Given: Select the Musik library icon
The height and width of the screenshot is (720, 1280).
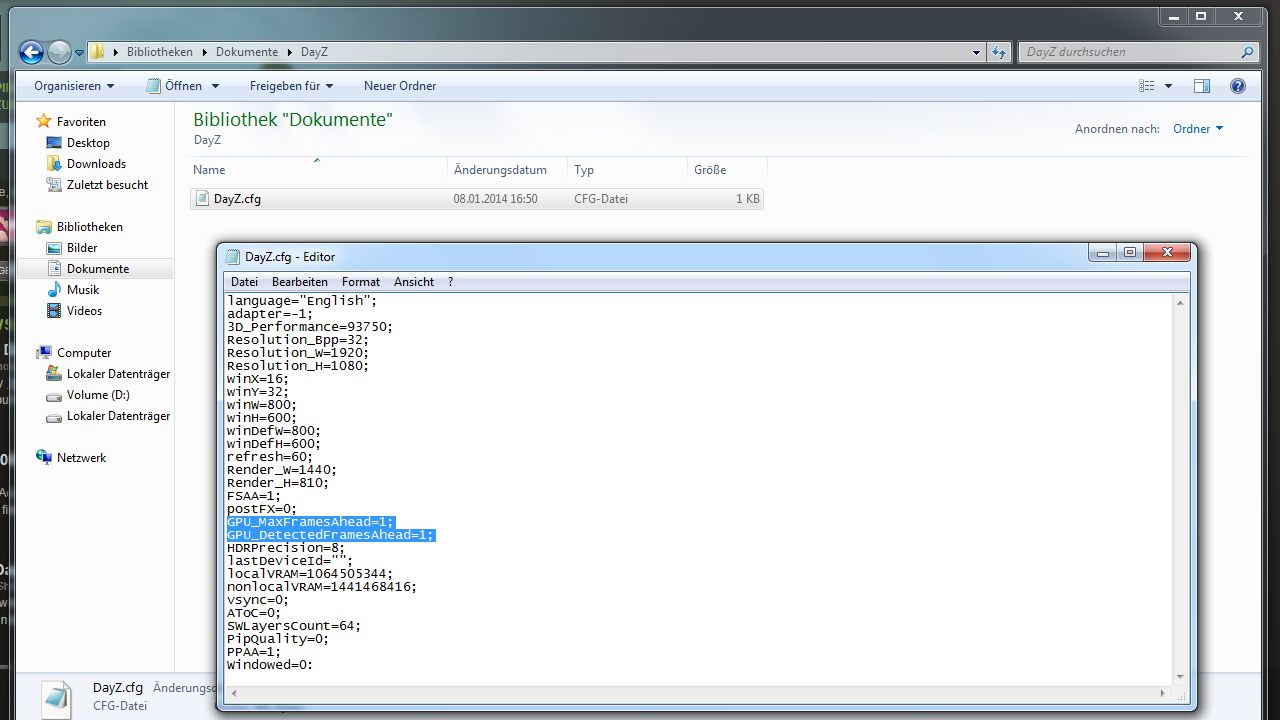Looking at the screenshot, I should pos(54,290).
